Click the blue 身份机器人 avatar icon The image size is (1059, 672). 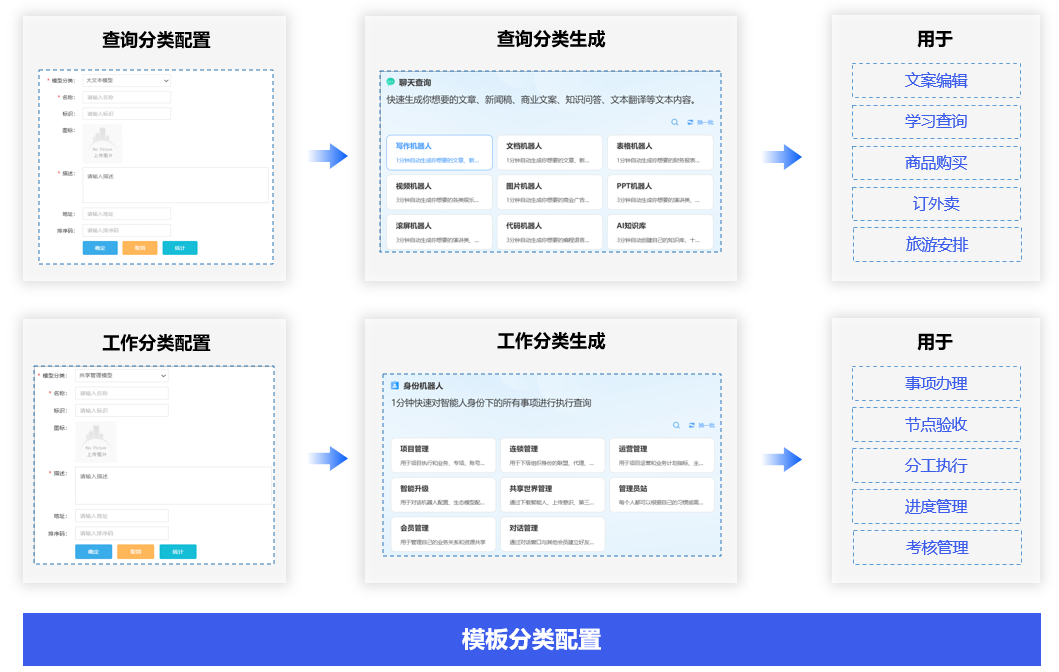pos(394,385)
